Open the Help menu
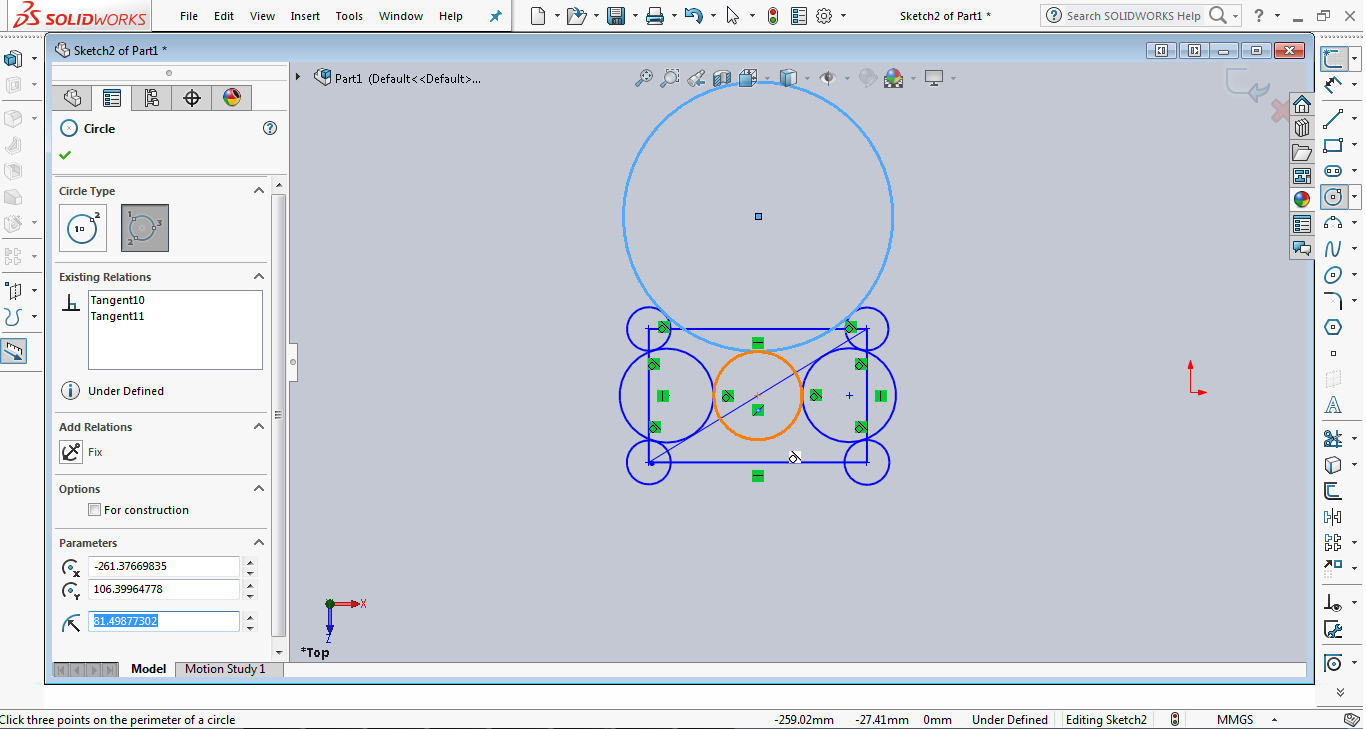Image resolution: width=1366 pixels, height=729 pixels. [x=451, y=16]
